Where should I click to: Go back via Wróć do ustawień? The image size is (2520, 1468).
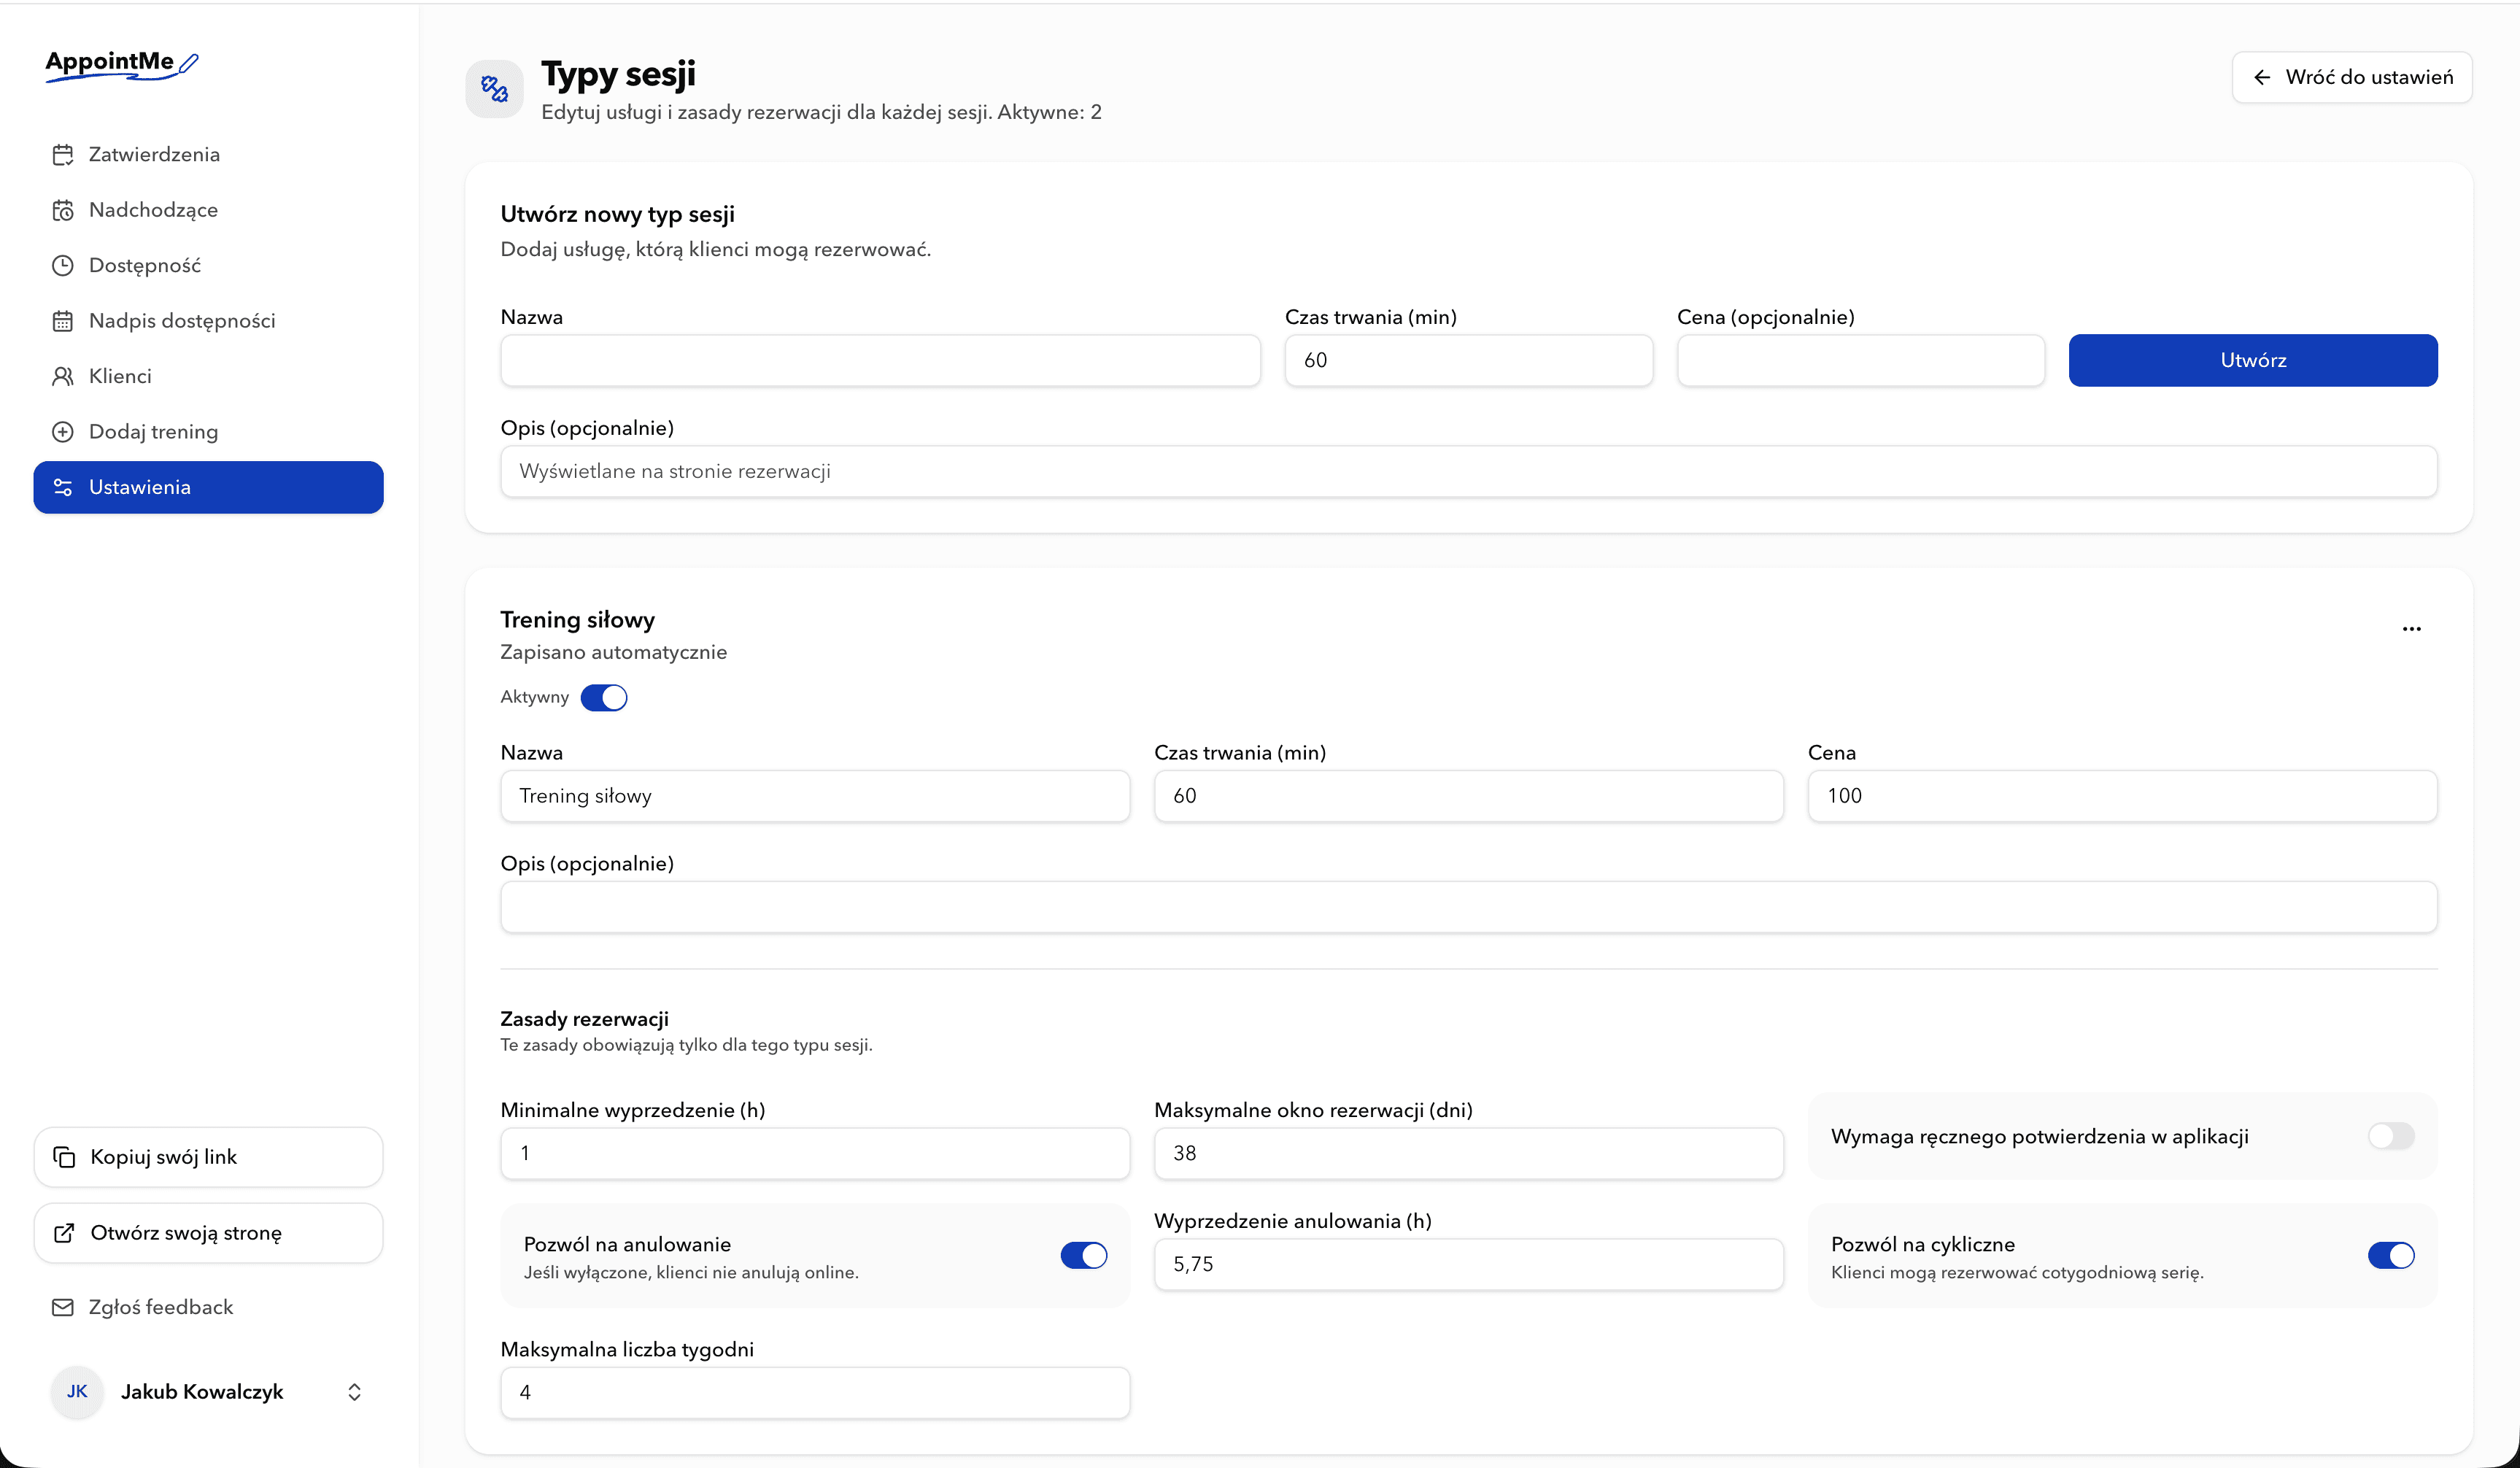tap(2351, 77)
